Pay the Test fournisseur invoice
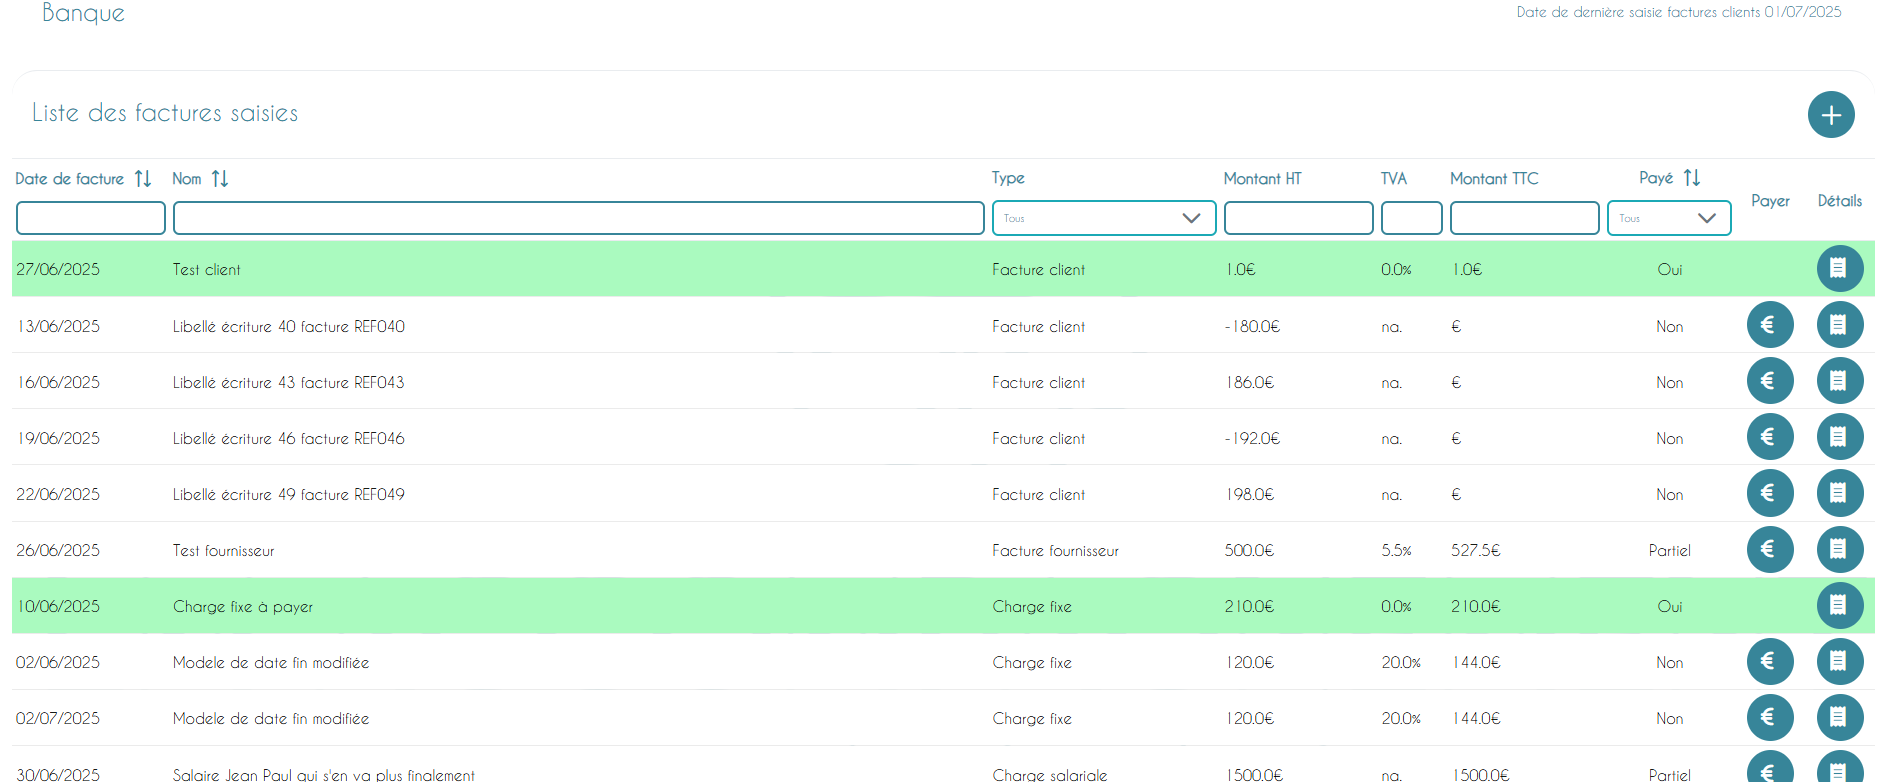The image size is (1892, 782). 1770,549
